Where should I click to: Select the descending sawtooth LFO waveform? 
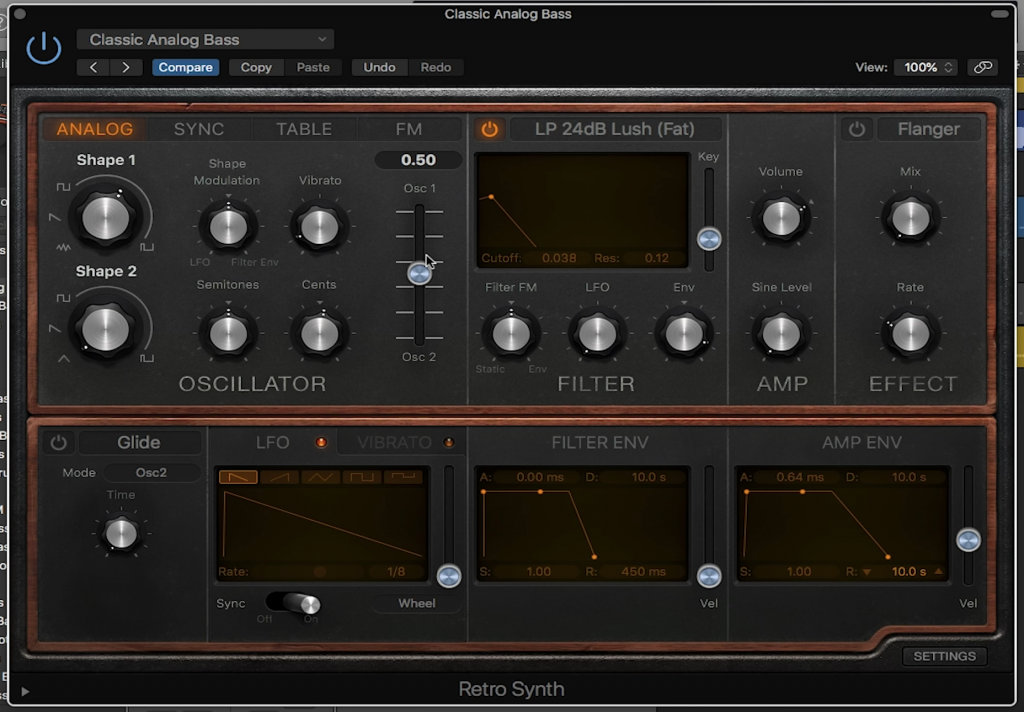click(238, 477)
